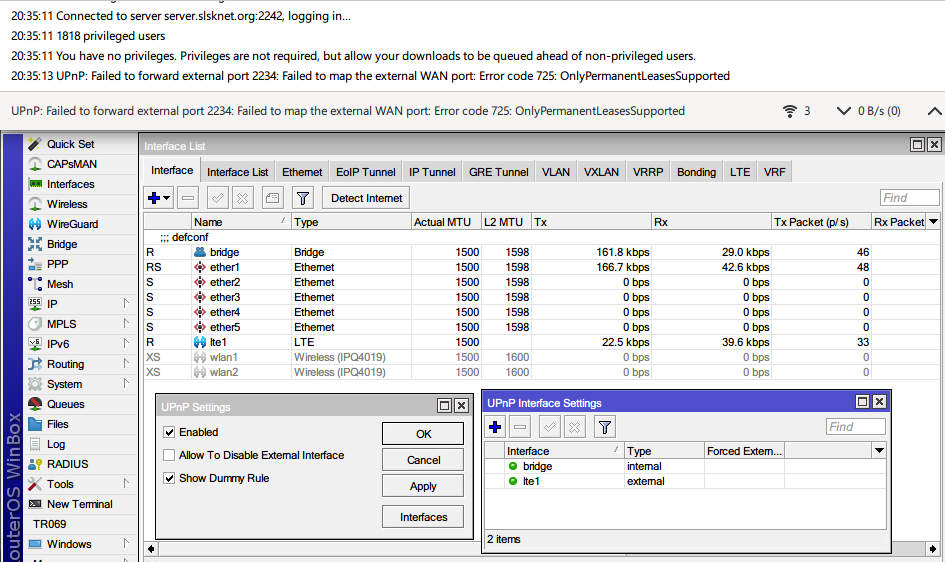Image resolution: width=945 pixels, height=562 pixels.
Task: Click Detect Internet button
Action: [366, 198]
